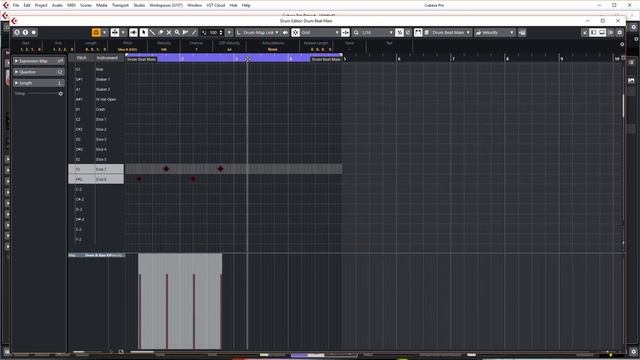Click the vertical scrollbar of the drum grid

pyautogui.click(x=623, y=105)
